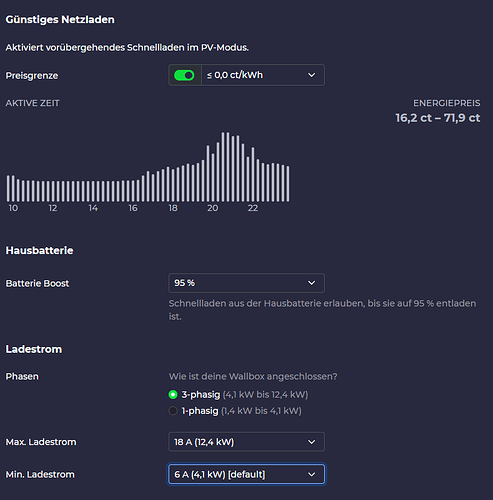Open the Batterie Boost 95 % dropdown
Screen dimensions: 493x500
pyautogui.click(x=246, y=283)
